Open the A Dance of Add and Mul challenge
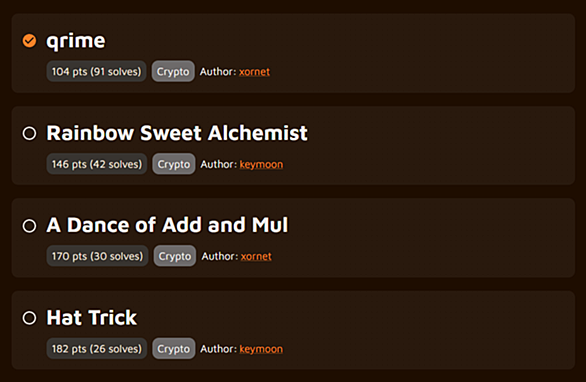Screen dimensions: 586x382 tap(167, 225)
